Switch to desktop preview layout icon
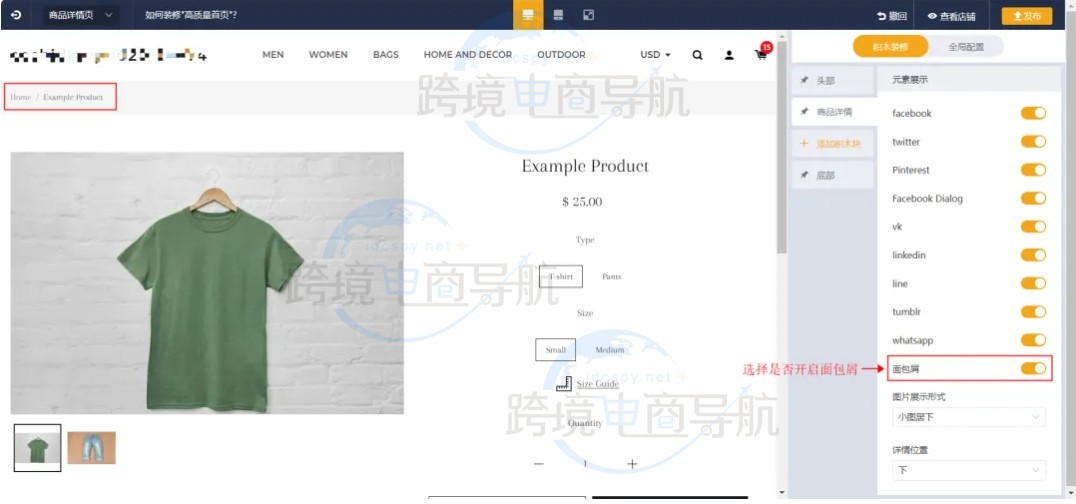 [x=528, y=15]
